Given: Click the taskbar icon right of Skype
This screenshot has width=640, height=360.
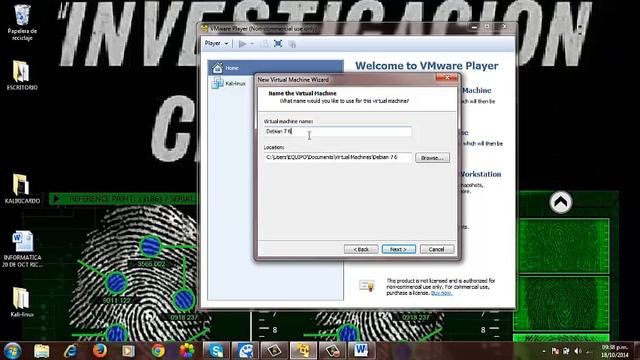Looking at the screenshot, I should pyautogui.click(x=245, y=351).
